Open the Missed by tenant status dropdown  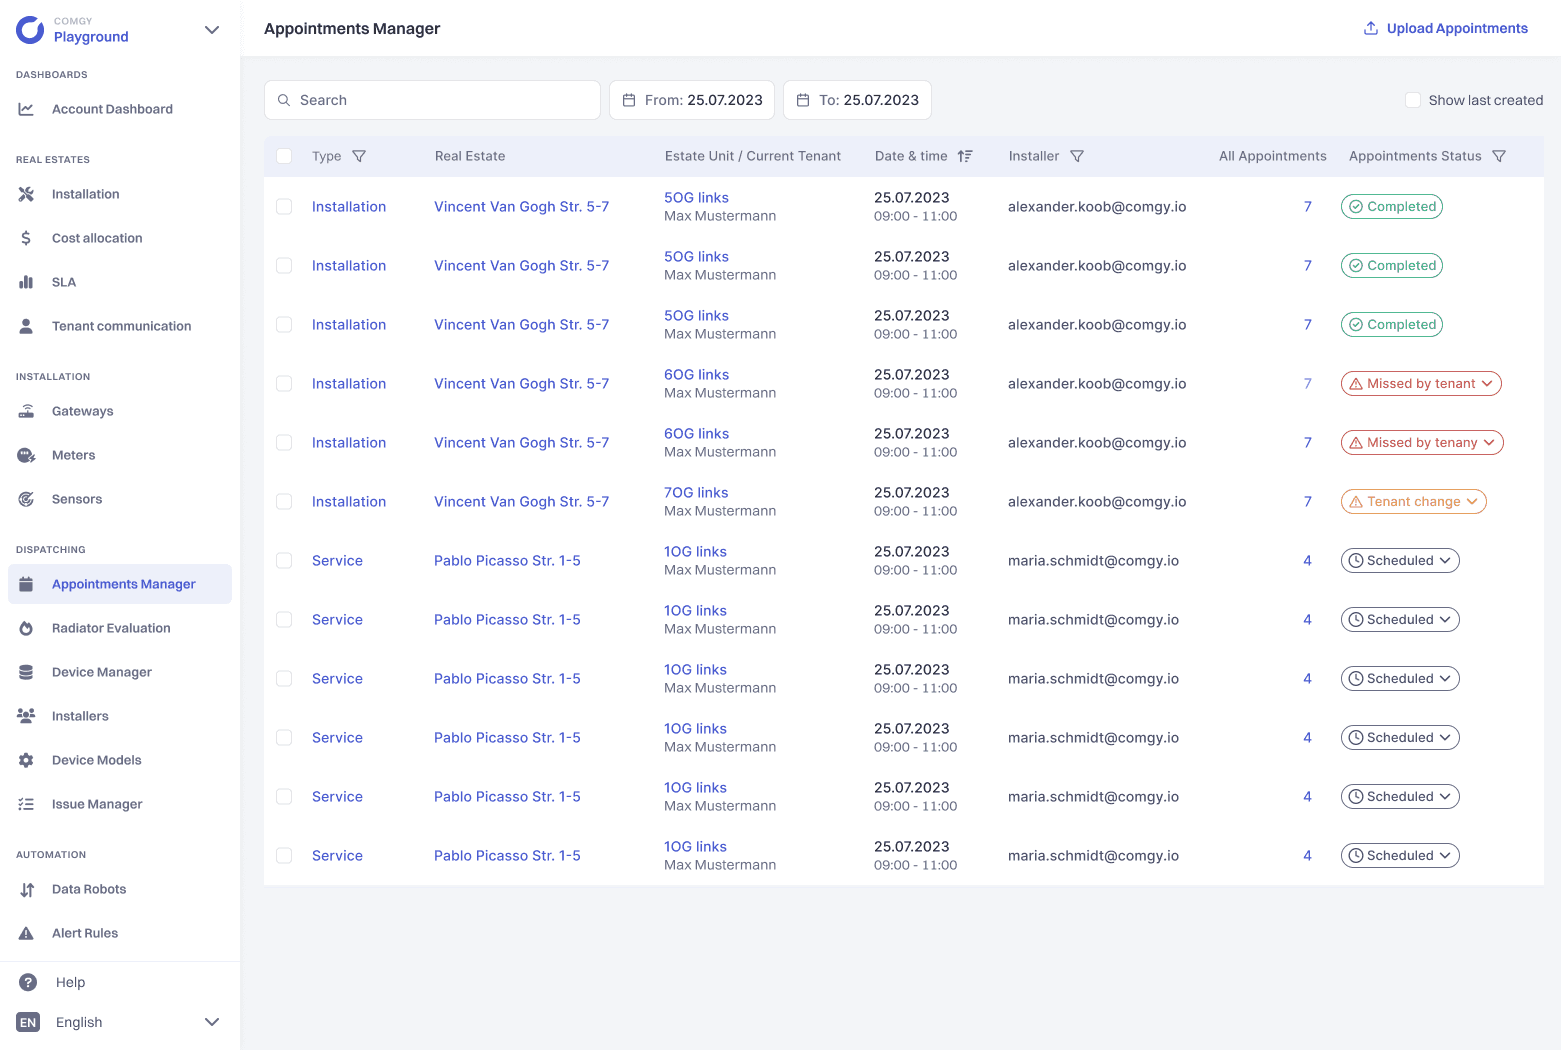[x=1421, y=383]
